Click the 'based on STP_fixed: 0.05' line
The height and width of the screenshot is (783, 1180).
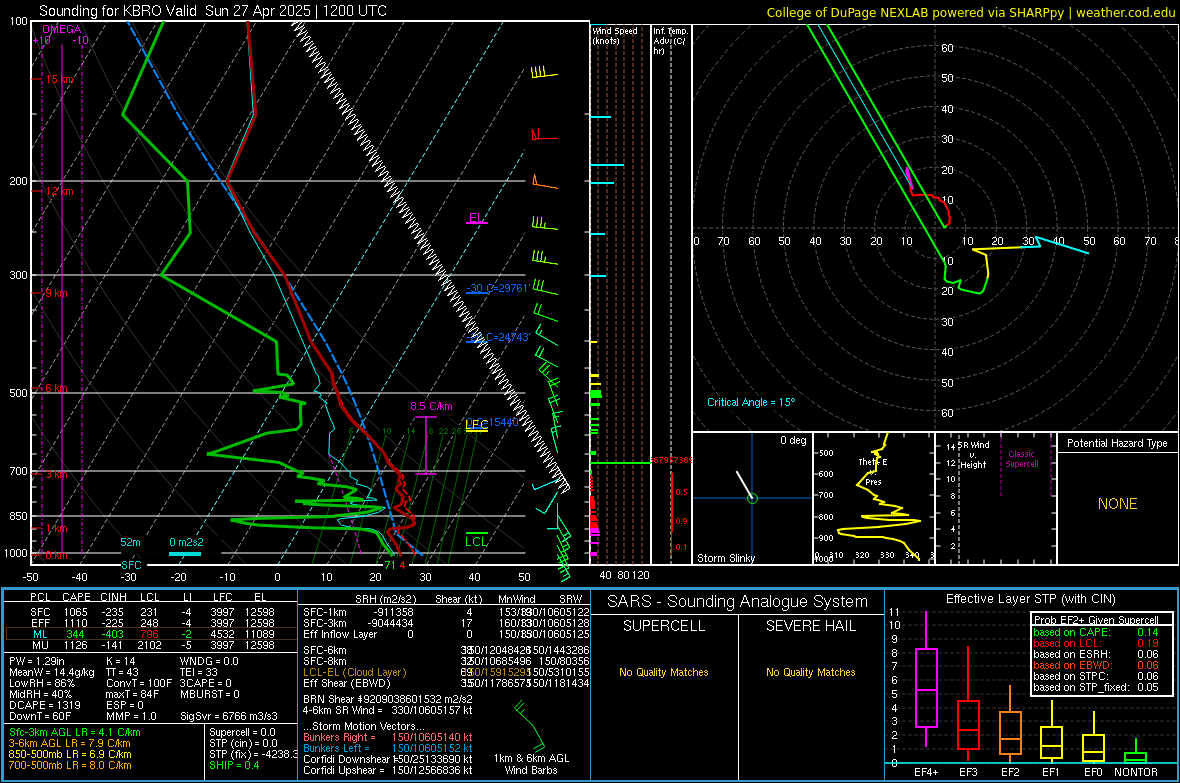click(x=1096, y=687)
